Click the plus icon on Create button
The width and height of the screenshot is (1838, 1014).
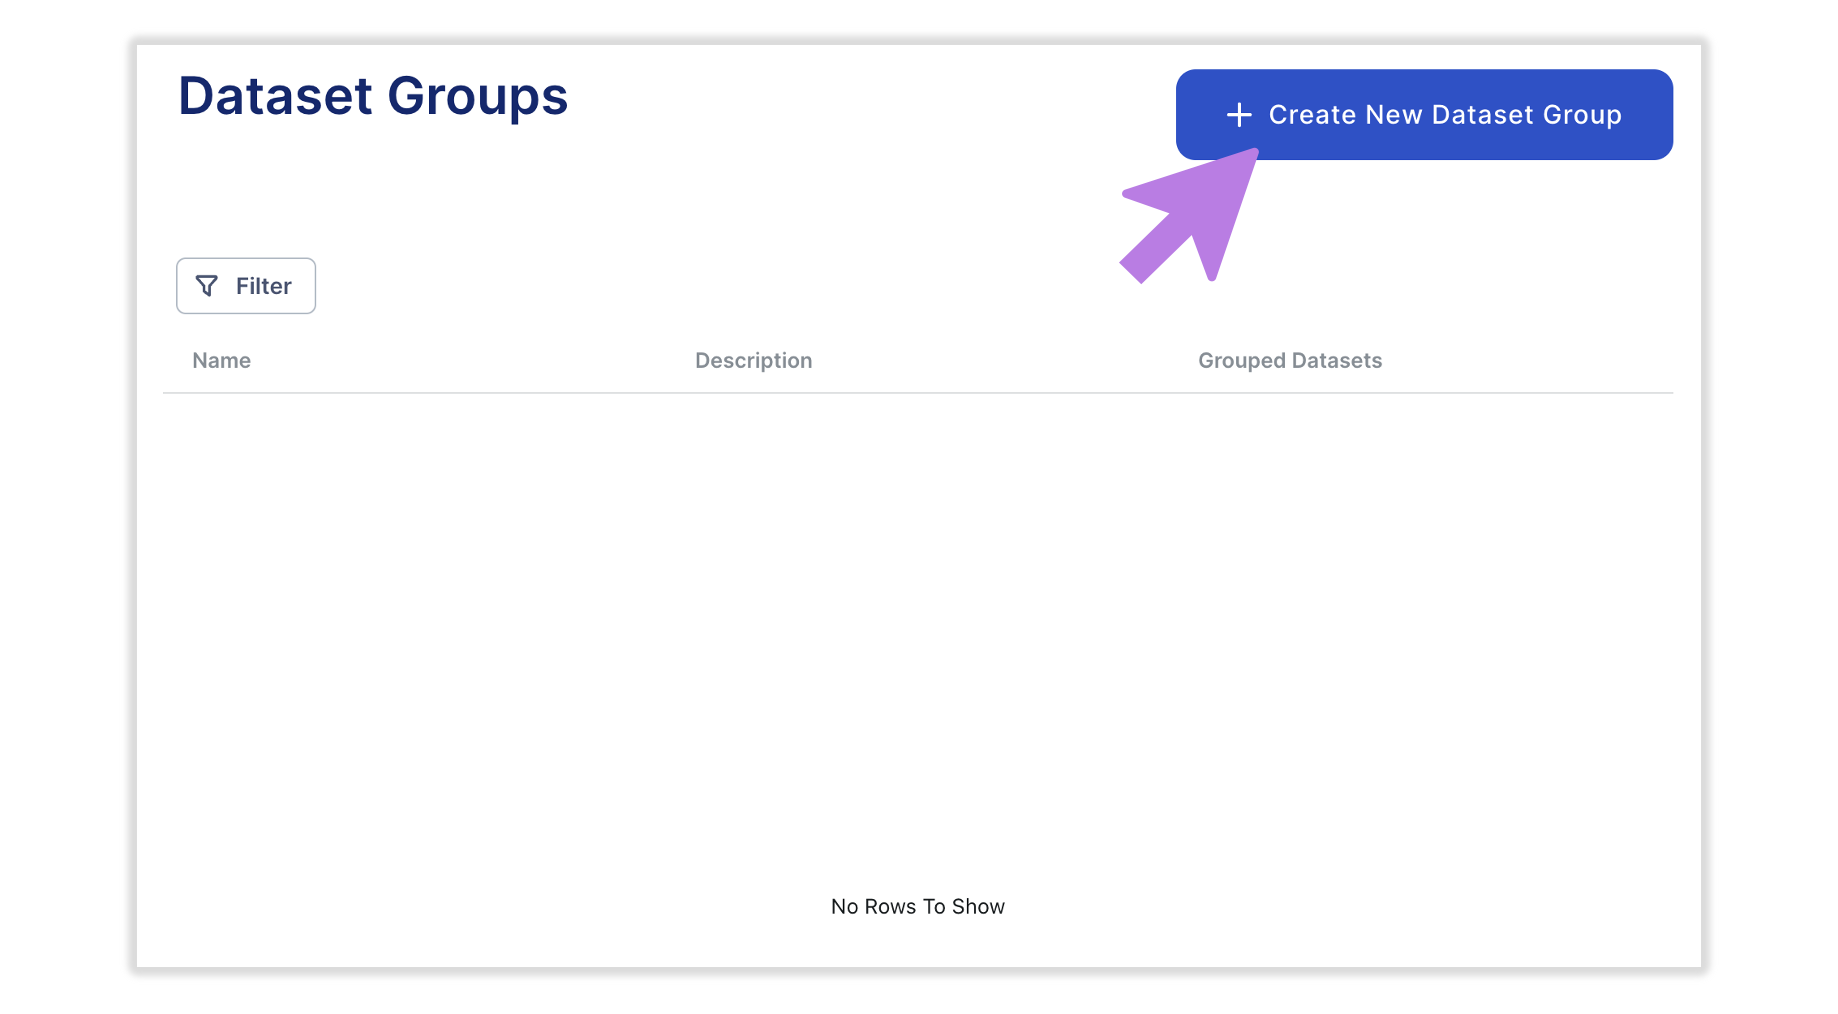(x=1239, y=115)
